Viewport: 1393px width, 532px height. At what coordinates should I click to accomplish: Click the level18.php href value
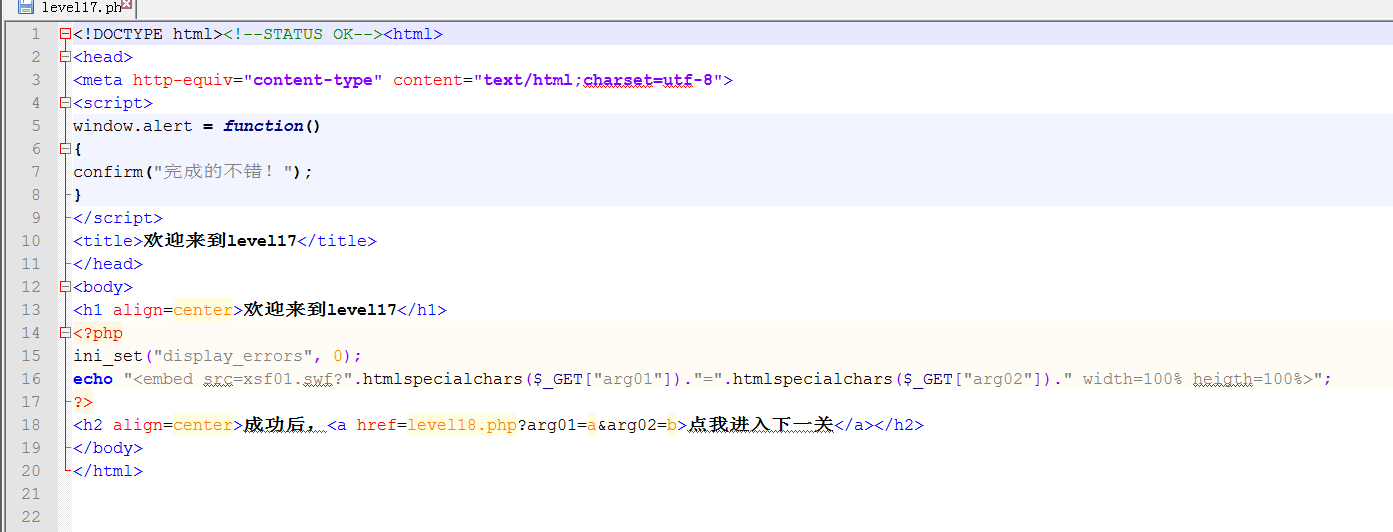461,425
